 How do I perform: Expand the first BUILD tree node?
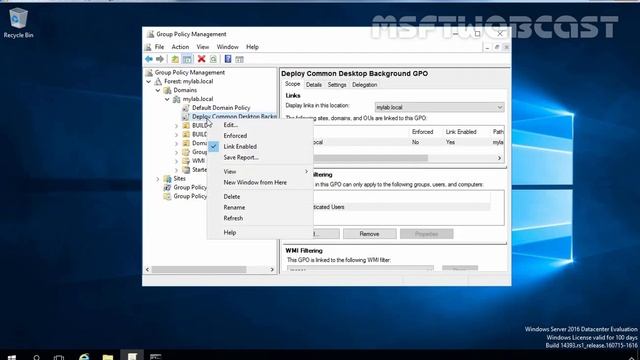point(176,126)
